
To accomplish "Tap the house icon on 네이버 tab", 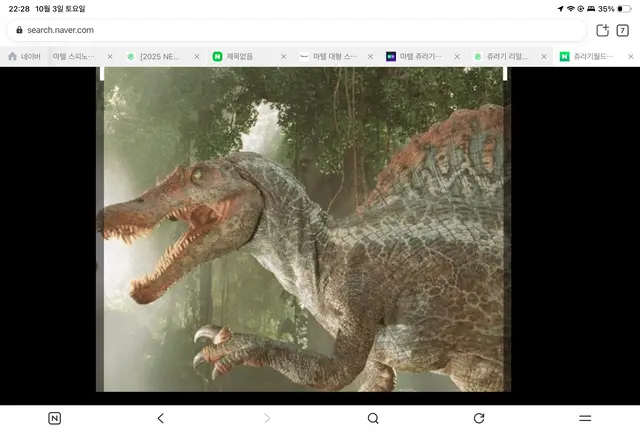I will point(12,56).
